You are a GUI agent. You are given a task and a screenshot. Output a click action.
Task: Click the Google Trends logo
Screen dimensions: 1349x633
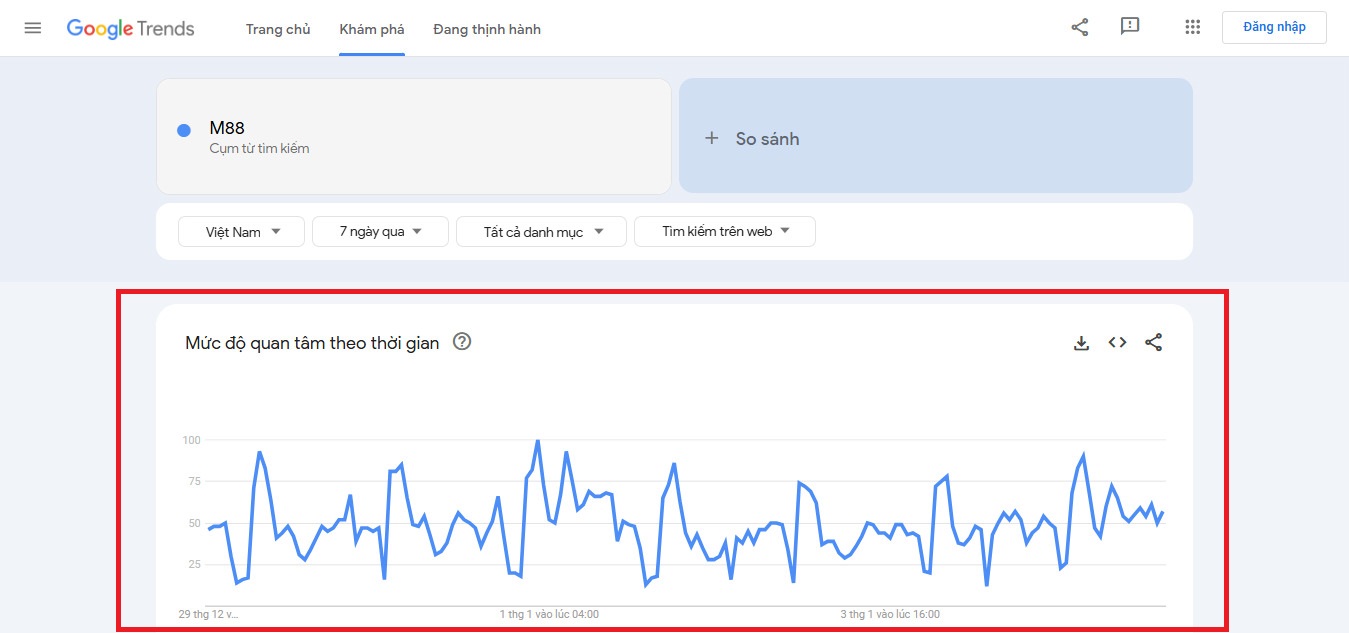point(131,28)
